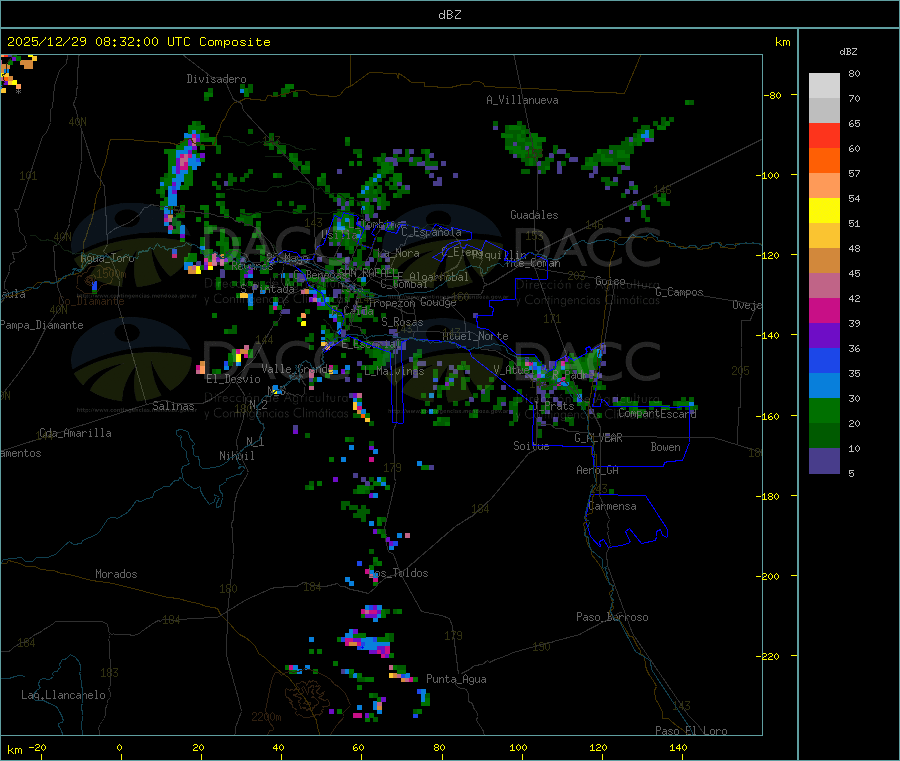Click the Salinas location label
The width and height of the screenshot is (900, 761).
173,406
